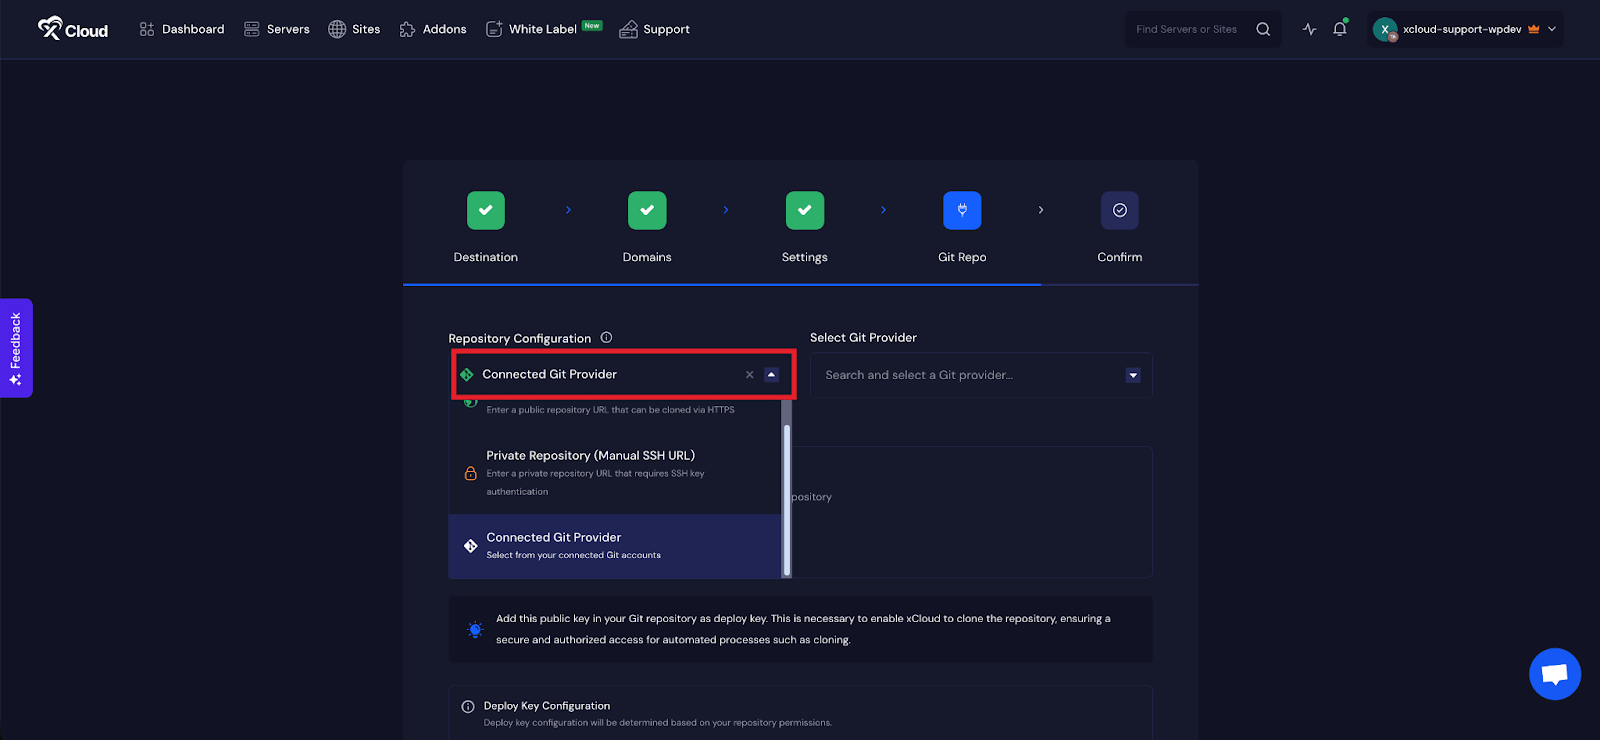The width and height of the screenshot is (1600, 740).
Task: Open the Feedback side tab
Action: pos(16,348)
